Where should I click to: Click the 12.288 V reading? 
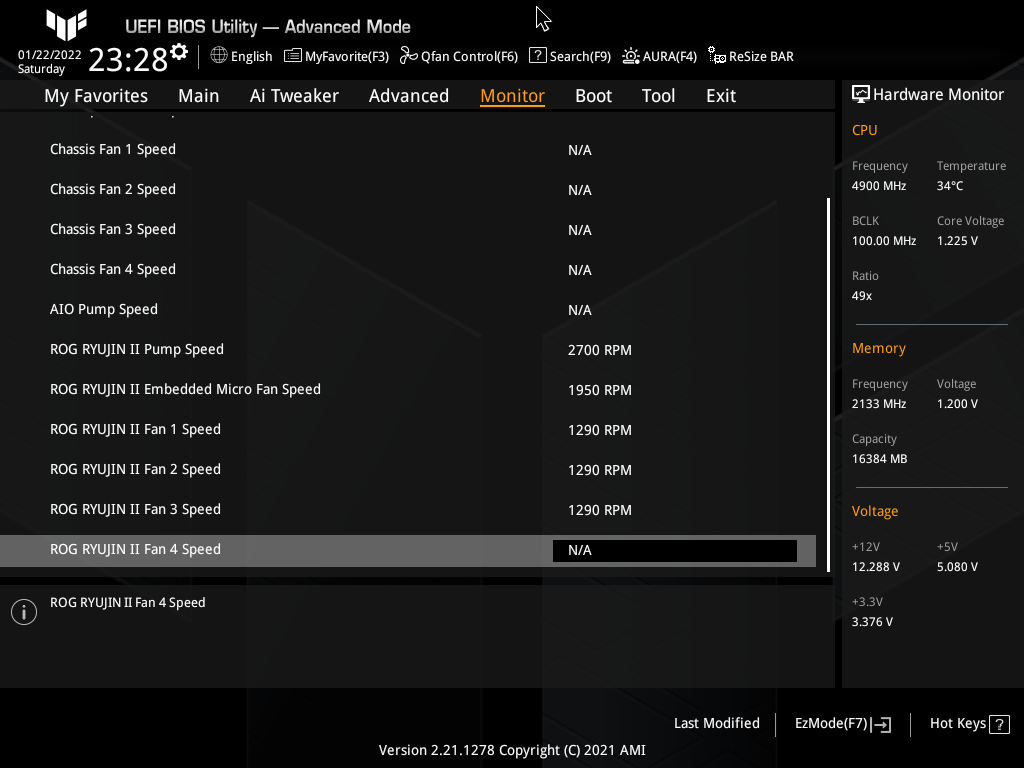[876, 567]
